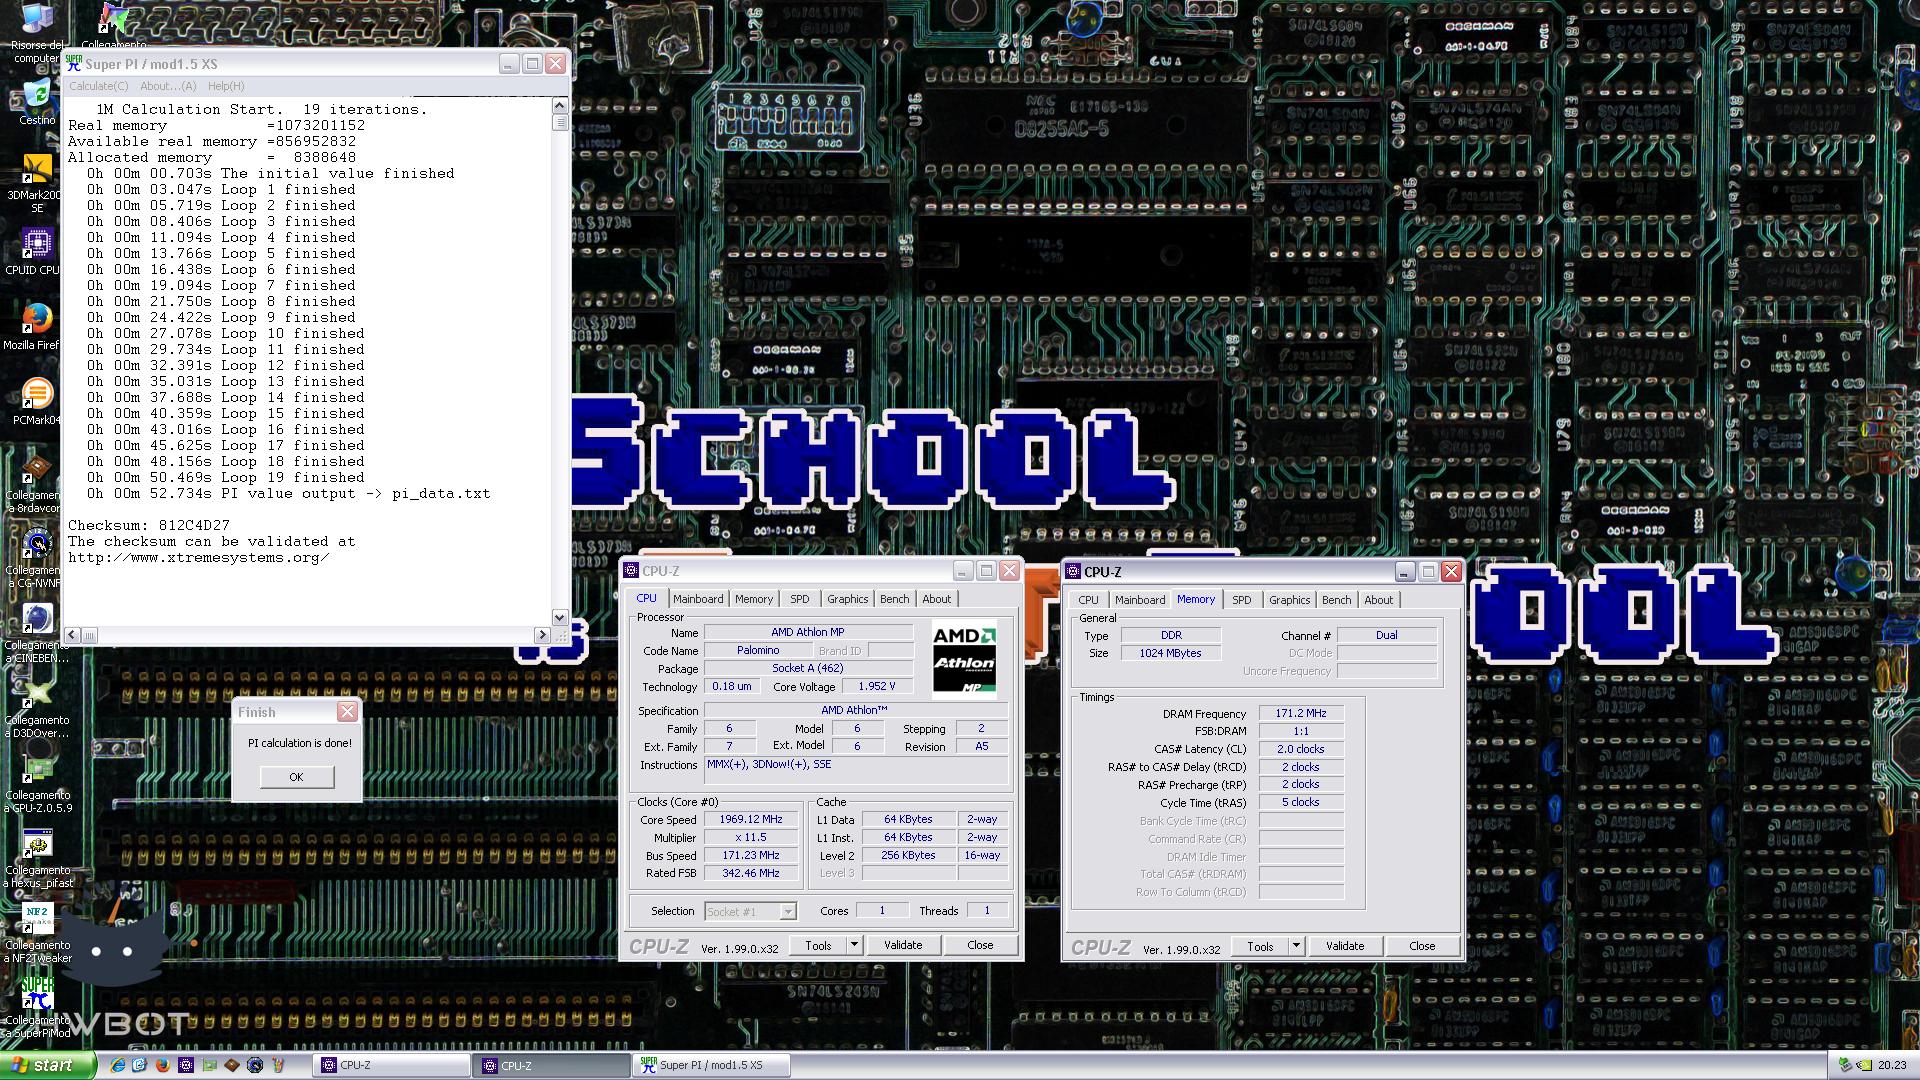Click Validate button in right CPU-Z window
The width and height of the screenshot is (1920, 1080).
1345,946
